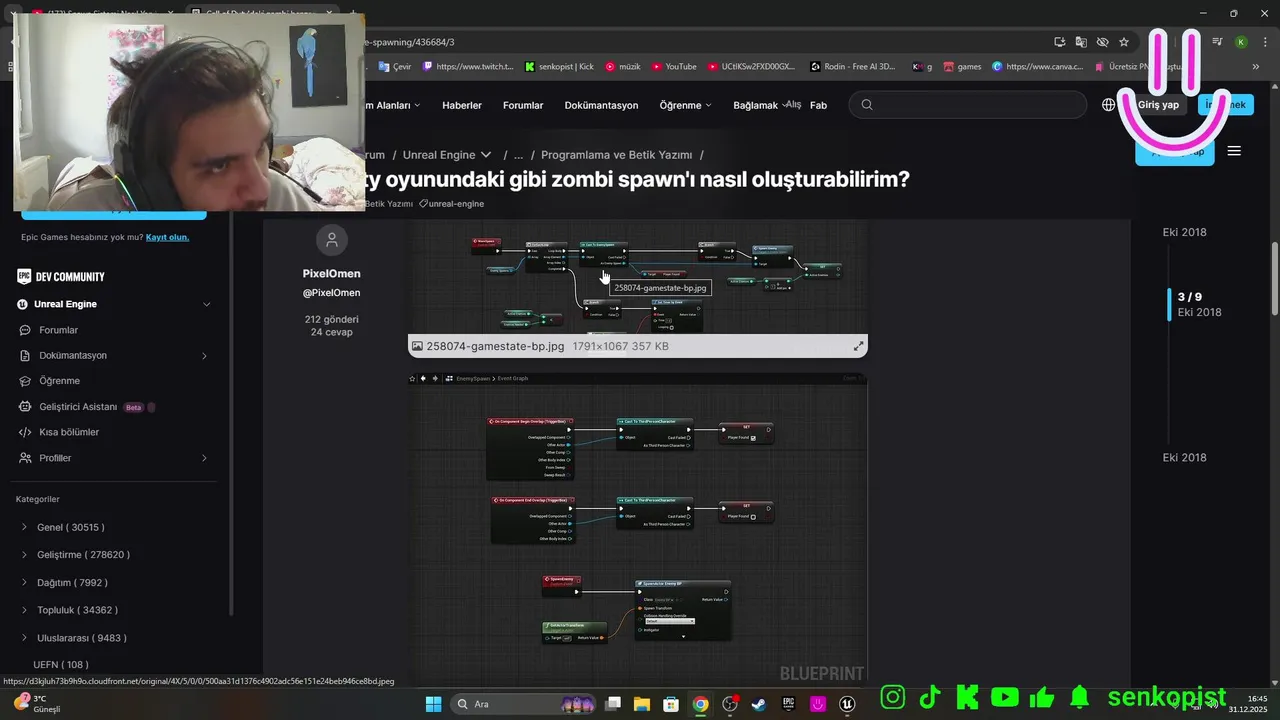Image resolution: width=1280 pixels, height=720 pixels.
Task: Expand the collapsed breadcrumb ellipsis
Action: [x=519, y=155]
